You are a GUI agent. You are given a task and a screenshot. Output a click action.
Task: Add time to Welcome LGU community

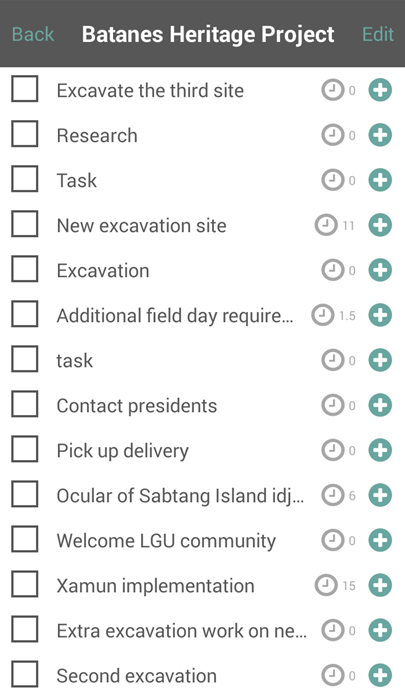(x=380, y=540)
